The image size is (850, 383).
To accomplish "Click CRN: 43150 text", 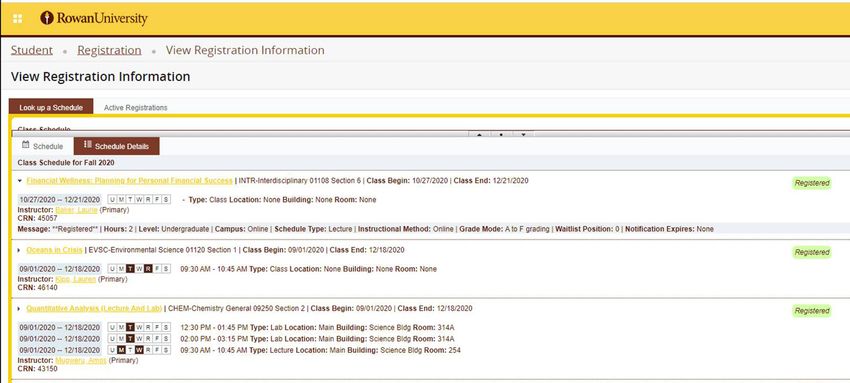I will pyautogui.click(x=37, y=369).
